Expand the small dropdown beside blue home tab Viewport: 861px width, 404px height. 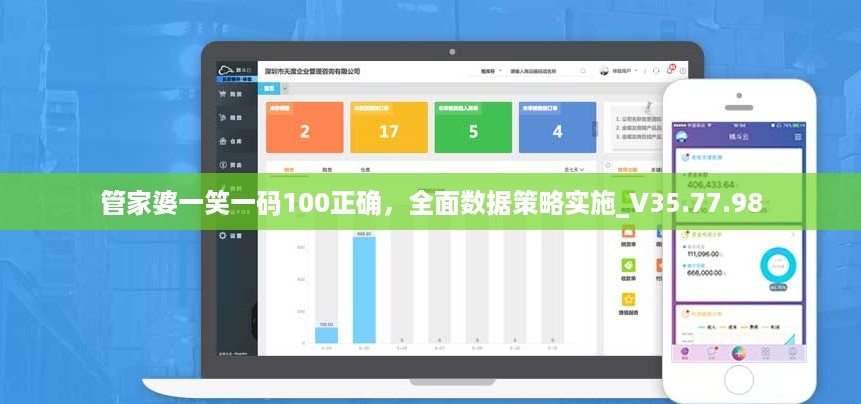(285, 88)
